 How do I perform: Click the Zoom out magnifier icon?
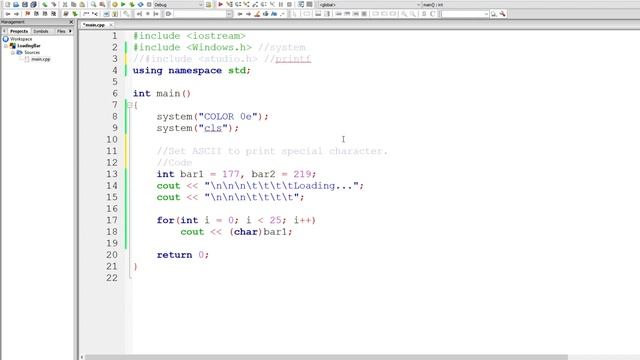(x=413, y=14)
